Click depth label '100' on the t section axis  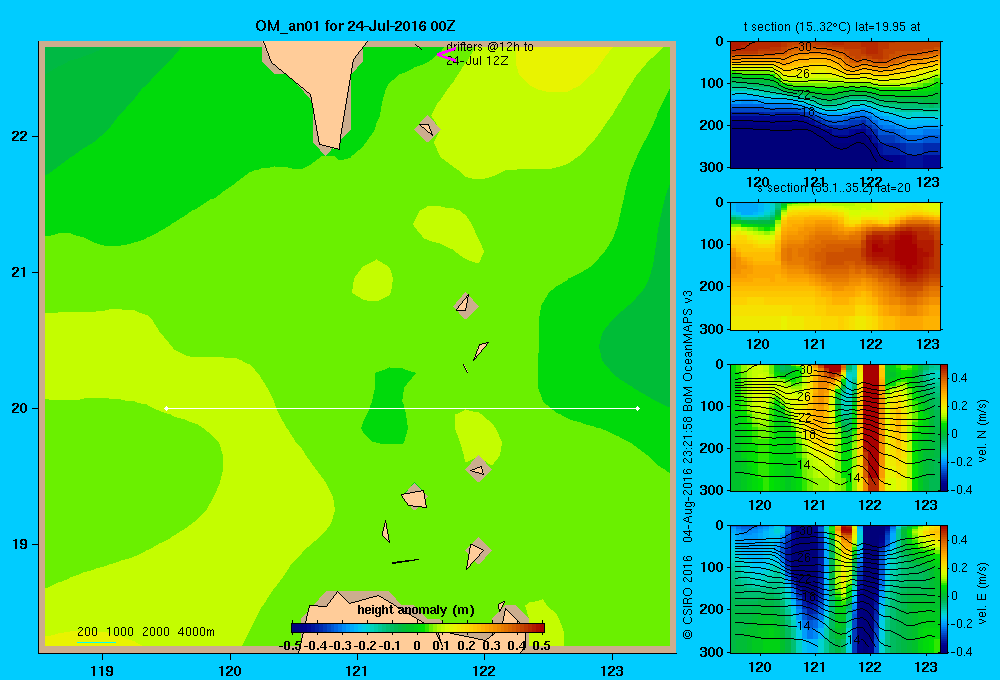tap(712, 83)
